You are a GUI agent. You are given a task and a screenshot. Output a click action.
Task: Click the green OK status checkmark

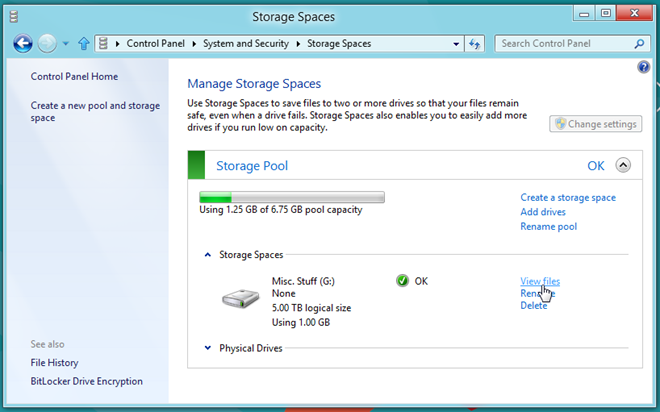coord(402,281)
